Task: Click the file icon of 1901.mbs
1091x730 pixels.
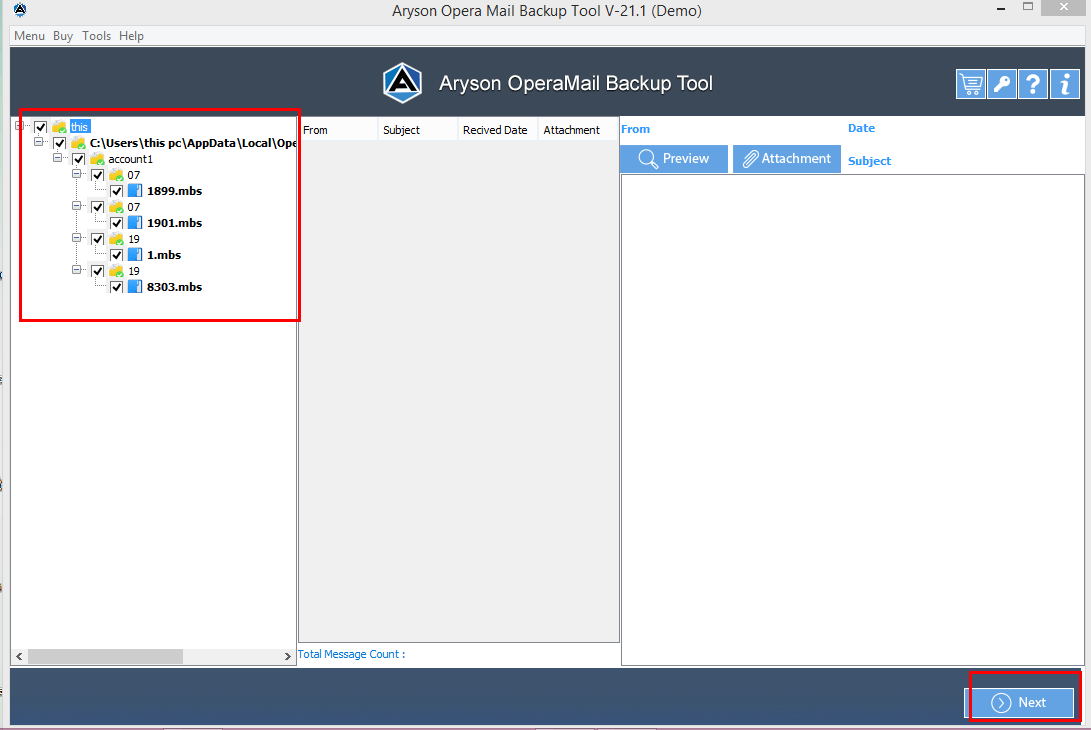Action: 135,223
